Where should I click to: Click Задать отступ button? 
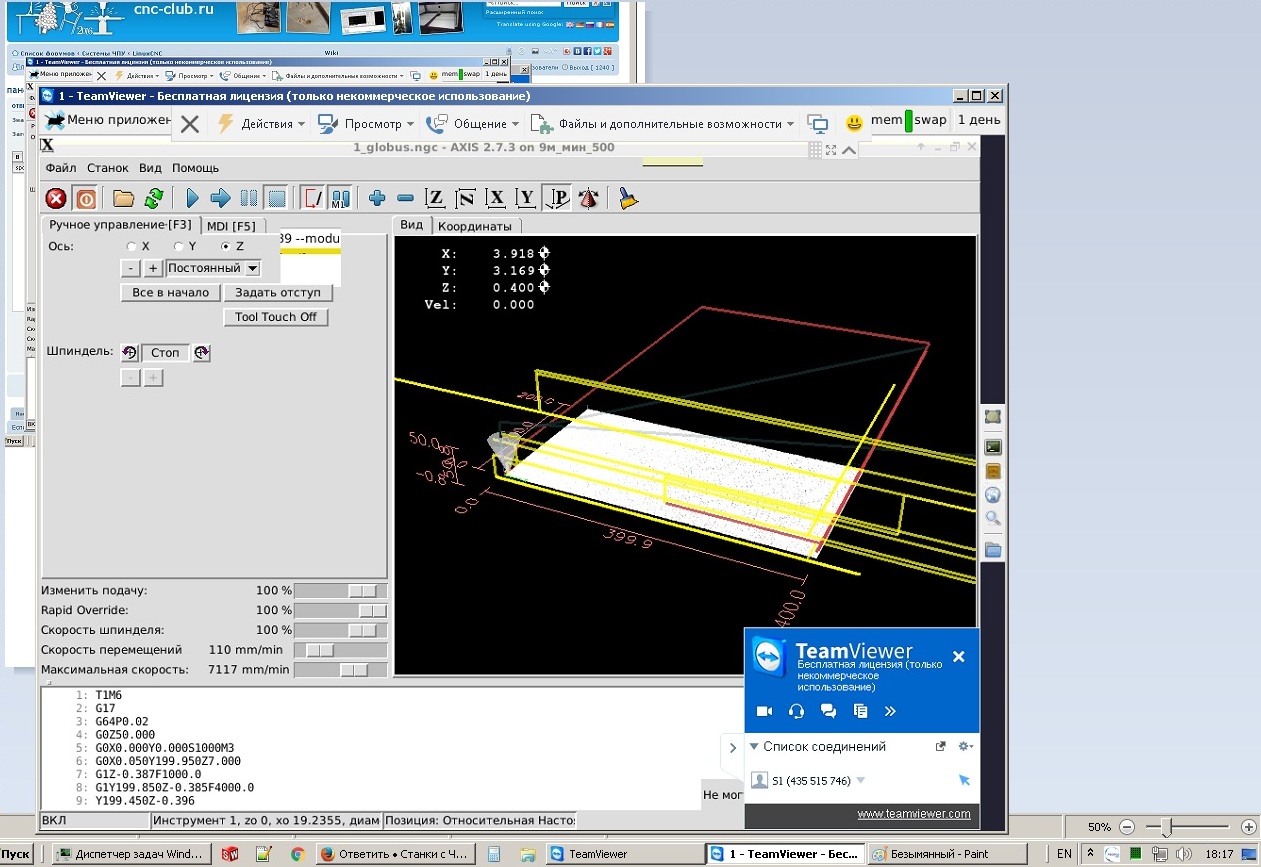(278, 292)
